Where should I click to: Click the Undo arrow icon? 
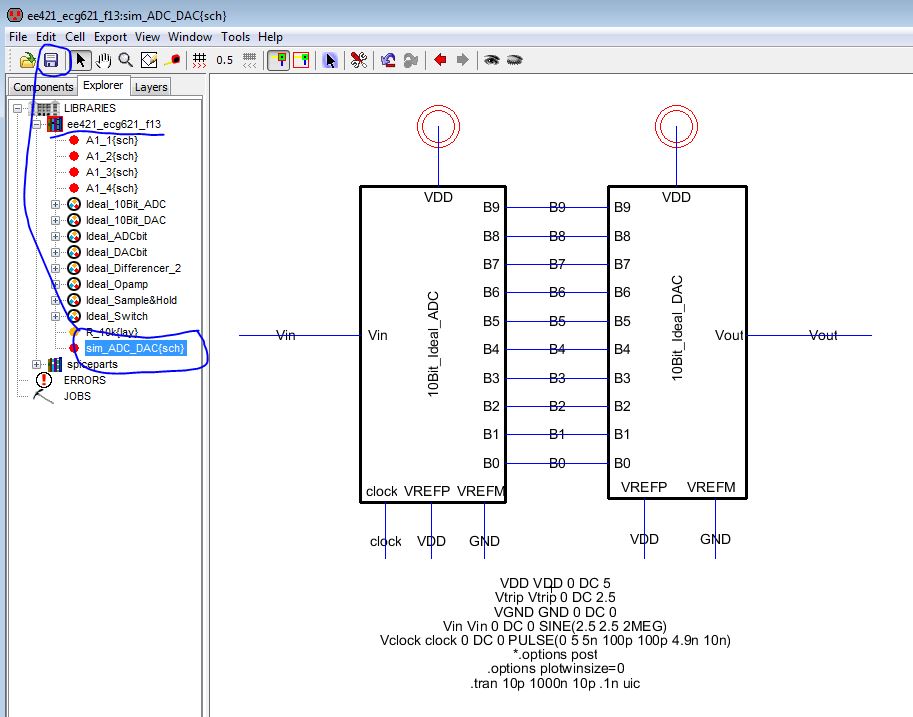[x=388, y=60]
